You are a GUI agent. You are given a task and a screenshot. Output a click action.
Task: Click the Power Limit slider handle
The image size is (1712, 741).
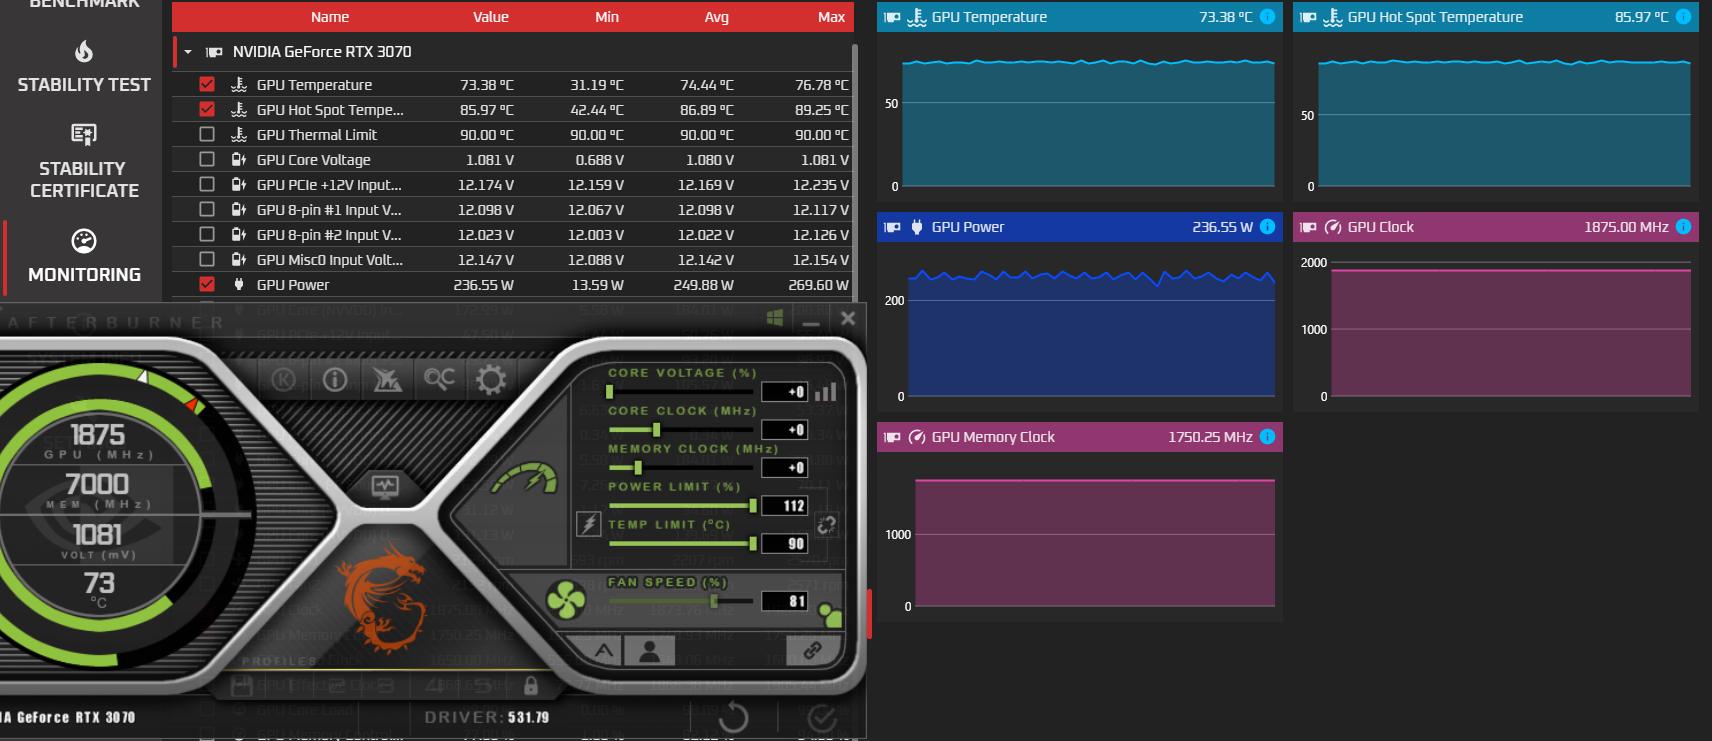click(x=752, y=506)
